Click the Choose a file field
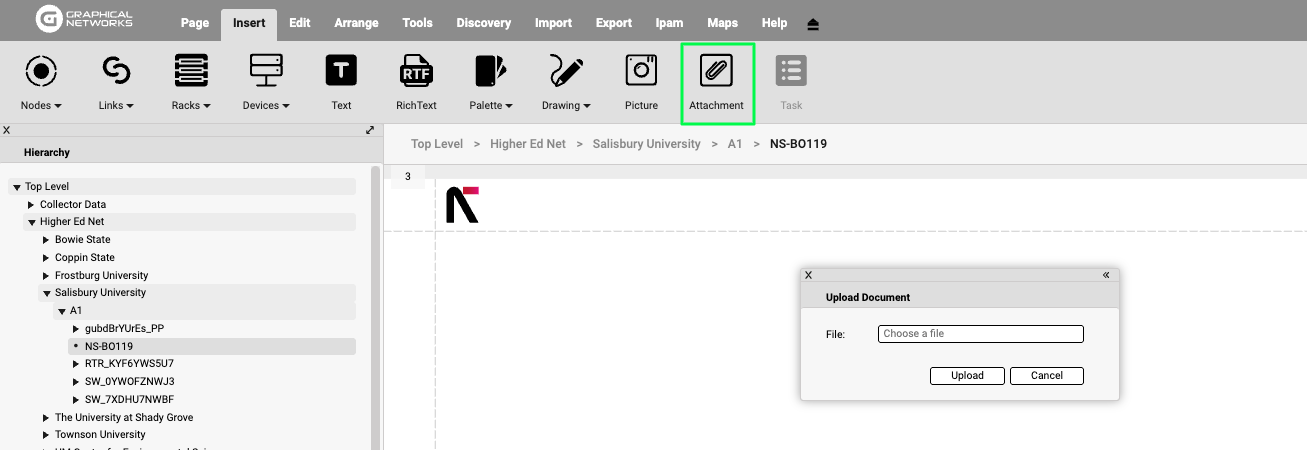Screen dimensions: 1307x450 [x=980, y=334]
